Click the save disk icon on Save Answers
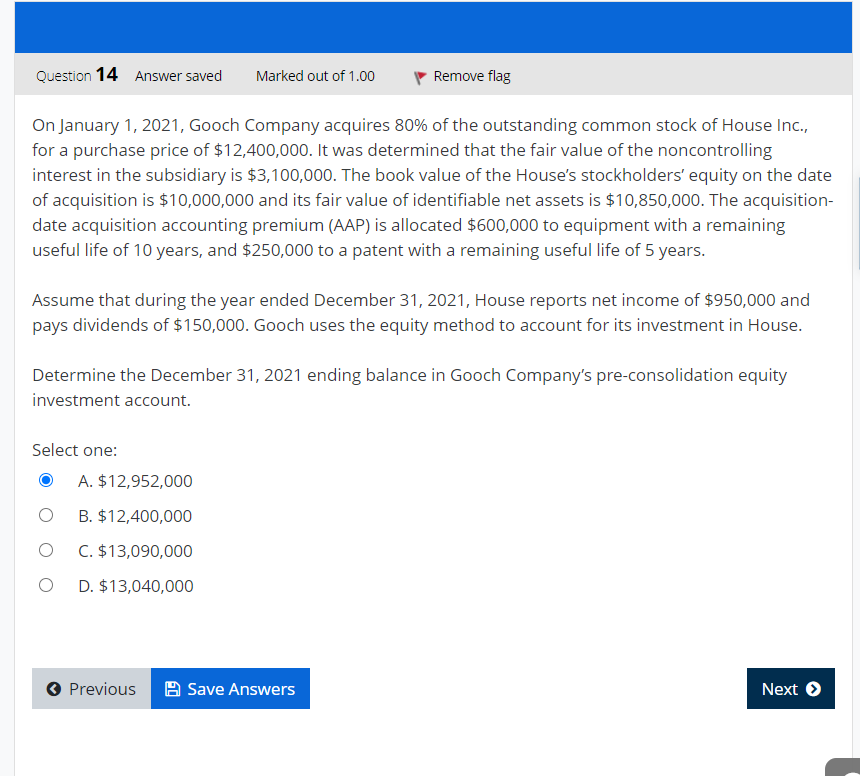The image size is (860, 776). (171, 688)
